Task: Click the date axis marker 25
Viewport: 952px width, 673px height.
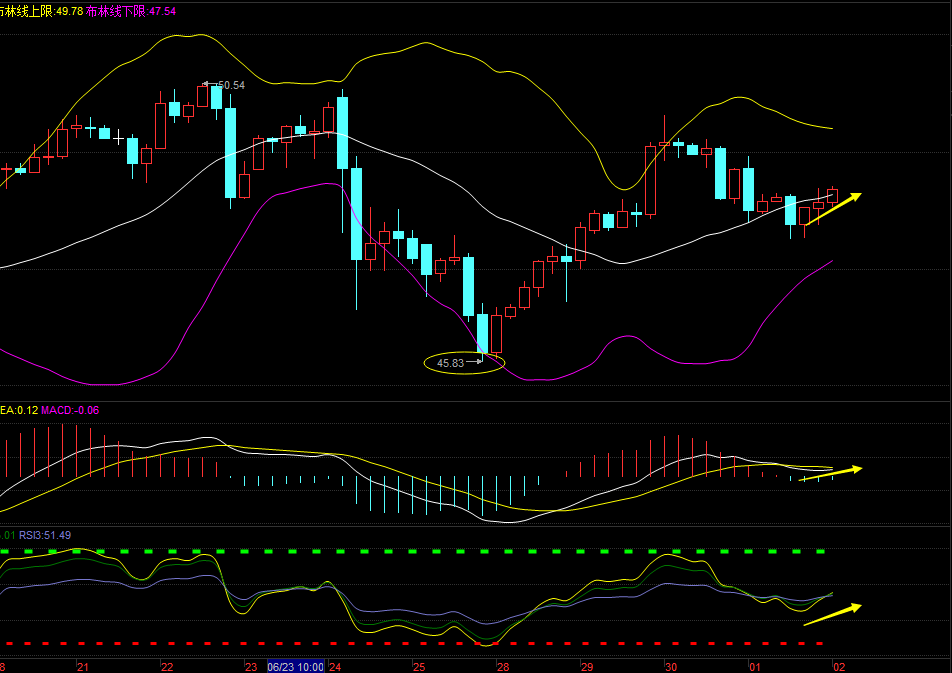Action: coord(419,667)
